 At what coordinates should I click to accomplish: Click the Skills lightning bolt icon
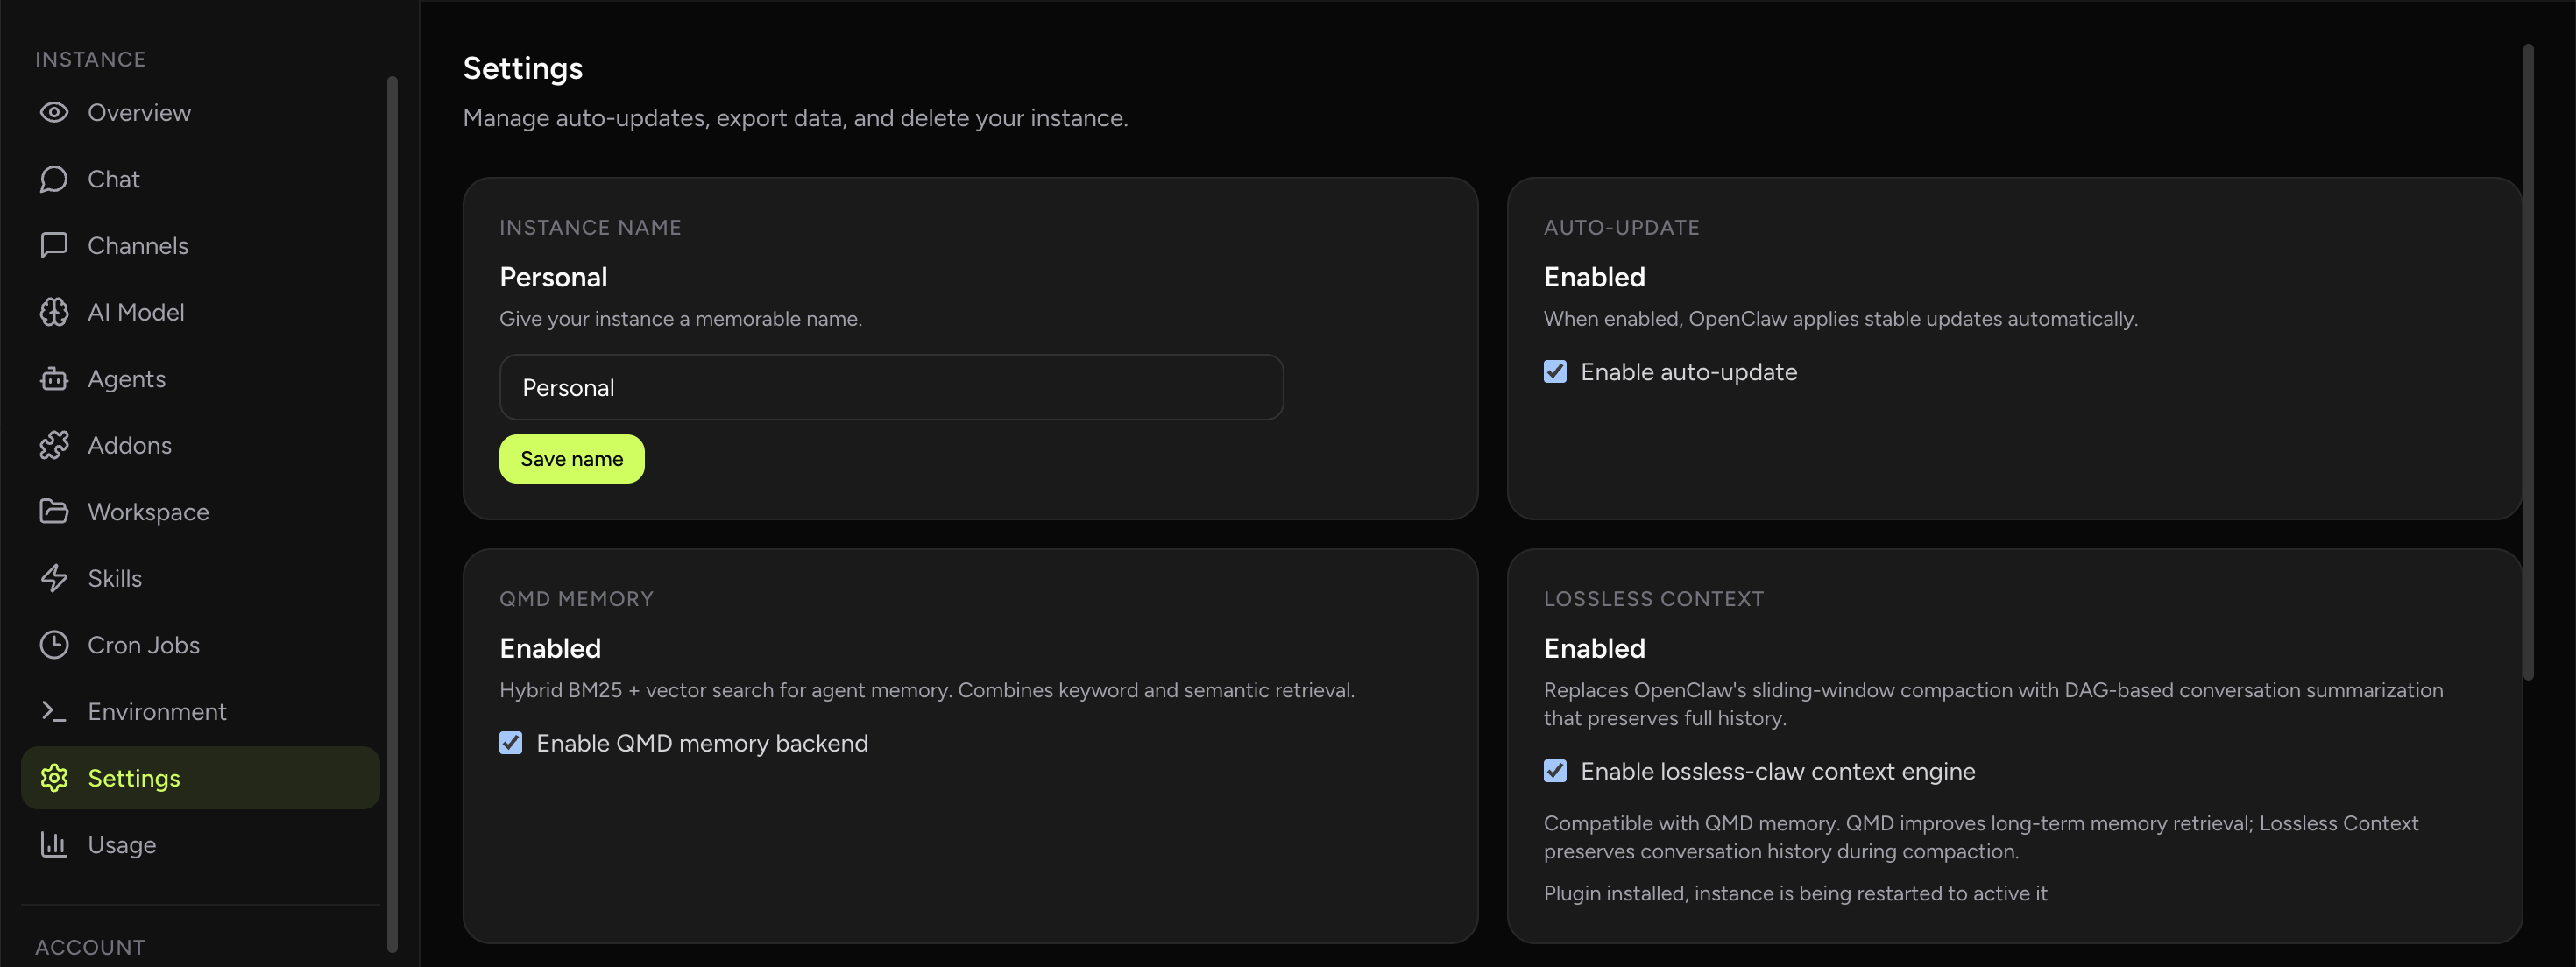pos(54,577)
